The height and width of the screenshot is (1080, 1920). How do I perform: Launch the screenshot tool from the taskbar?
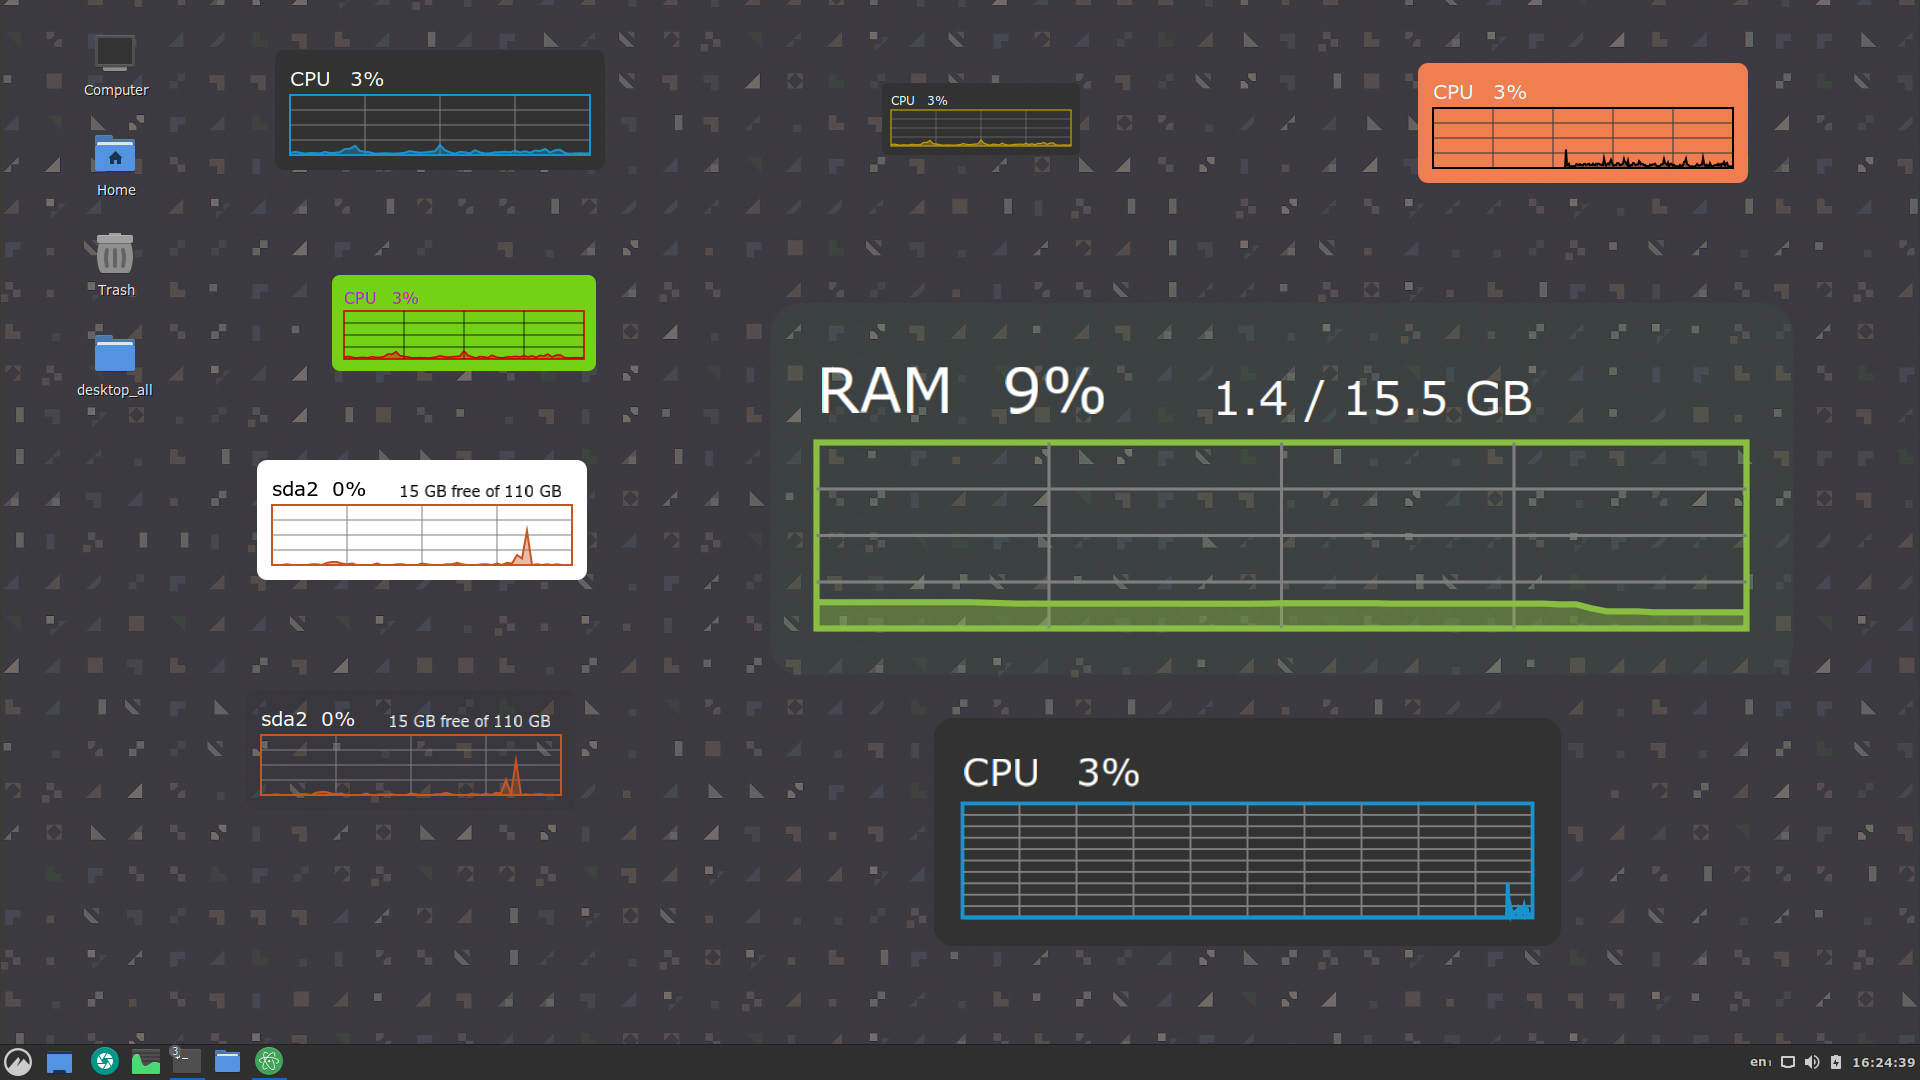pos(104,1061)
